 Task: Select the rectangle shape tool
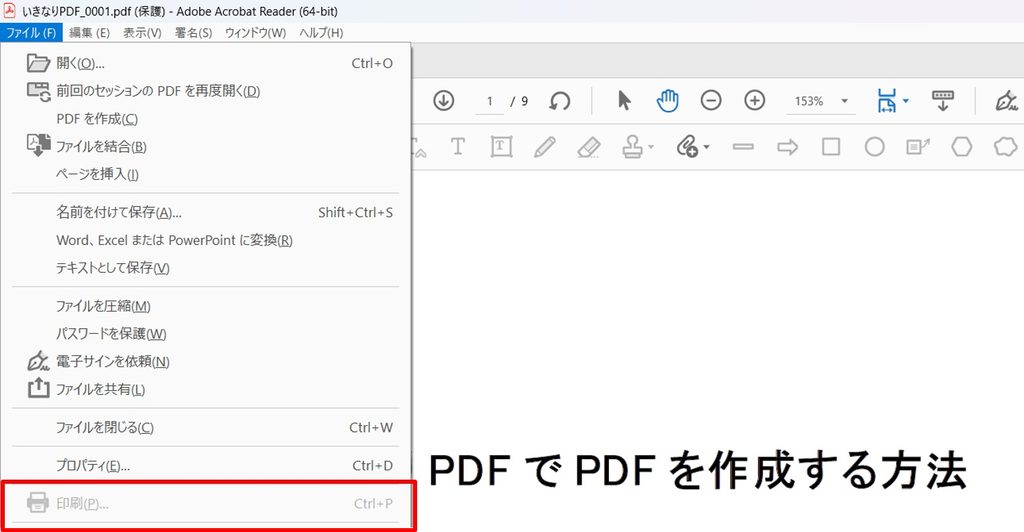(831, 146)
